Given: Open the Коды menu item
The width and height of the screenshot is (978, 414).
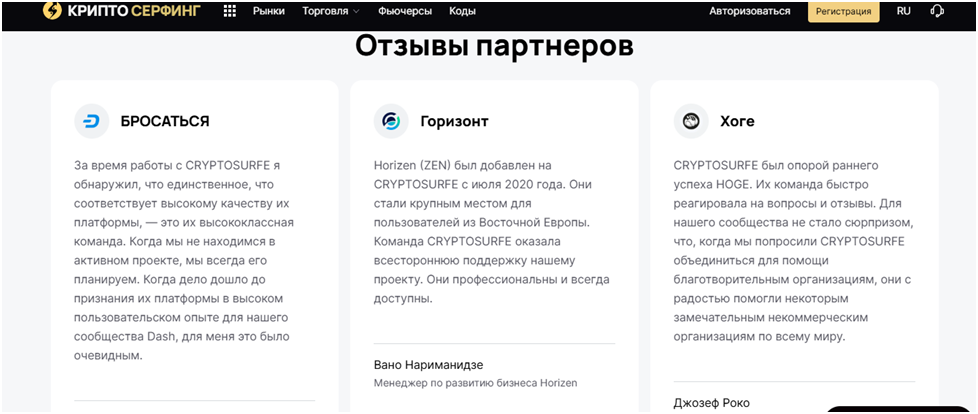Looking at the screenshot, I should 462,11.
